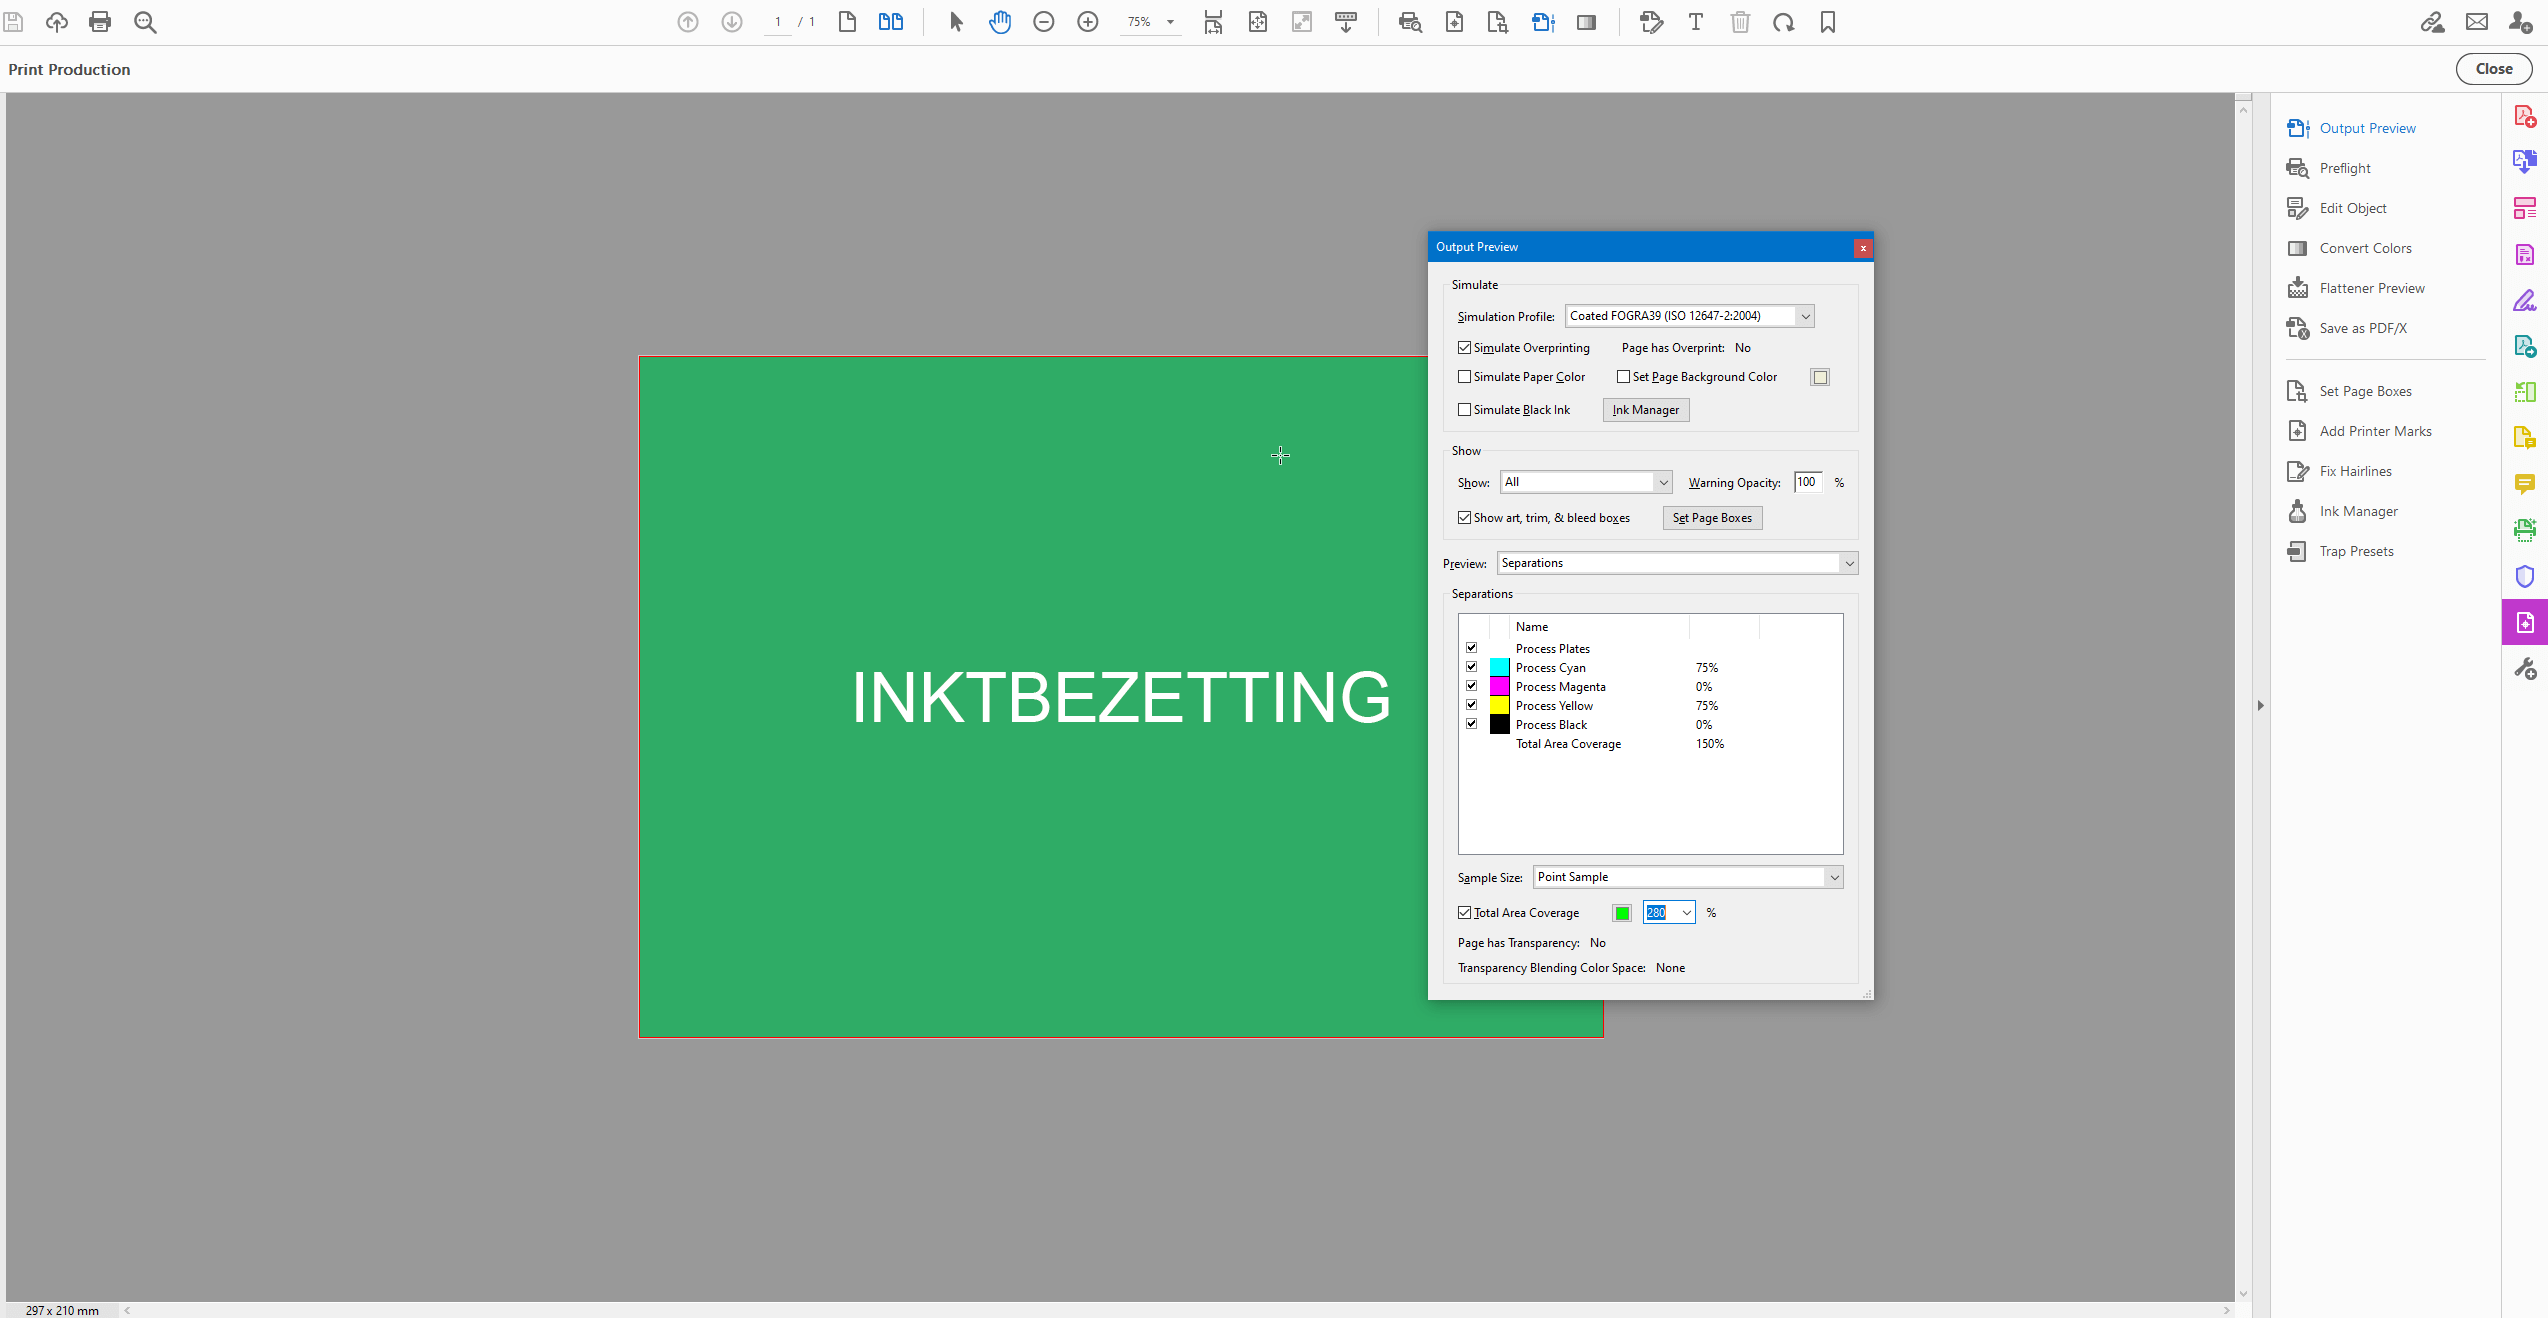The width and height of the screenshot is (2548, 1318).
Task: Click the Ink Manager button in dialog
Action: [1646, 410]
